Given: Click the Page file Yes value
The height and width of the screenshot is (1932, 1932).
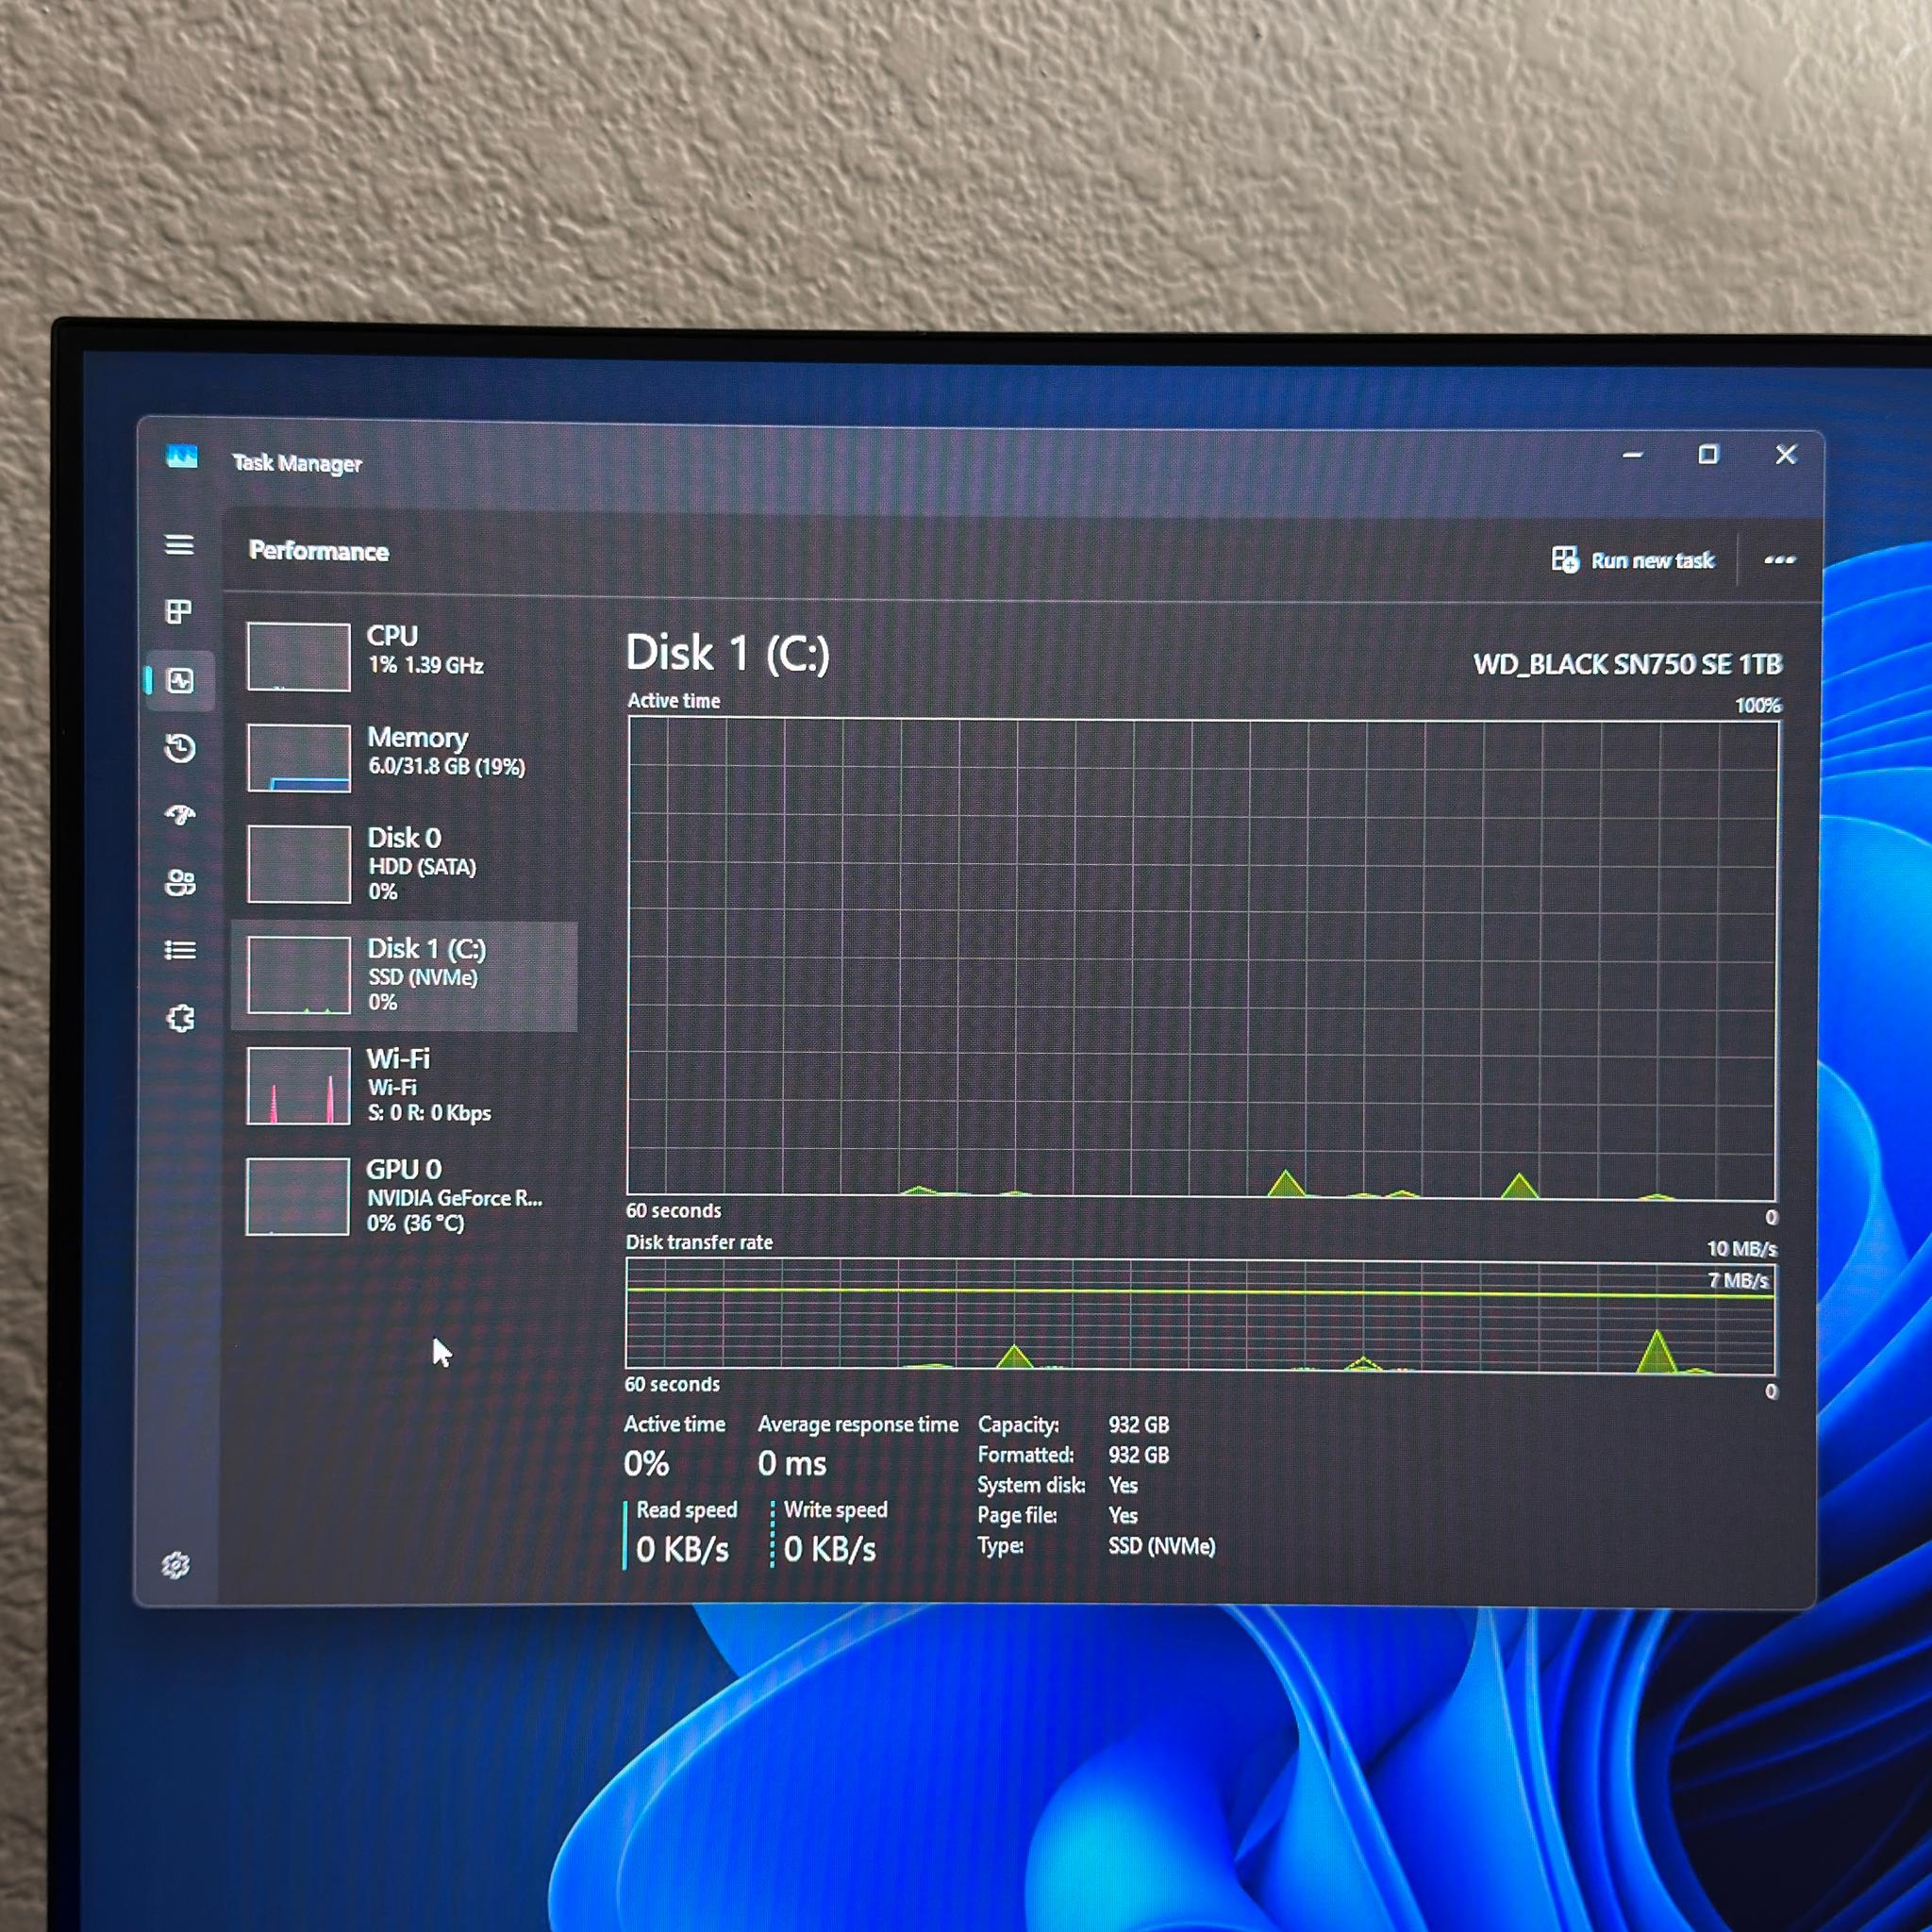Looking at the screenshot, I should [1123, 1515].
